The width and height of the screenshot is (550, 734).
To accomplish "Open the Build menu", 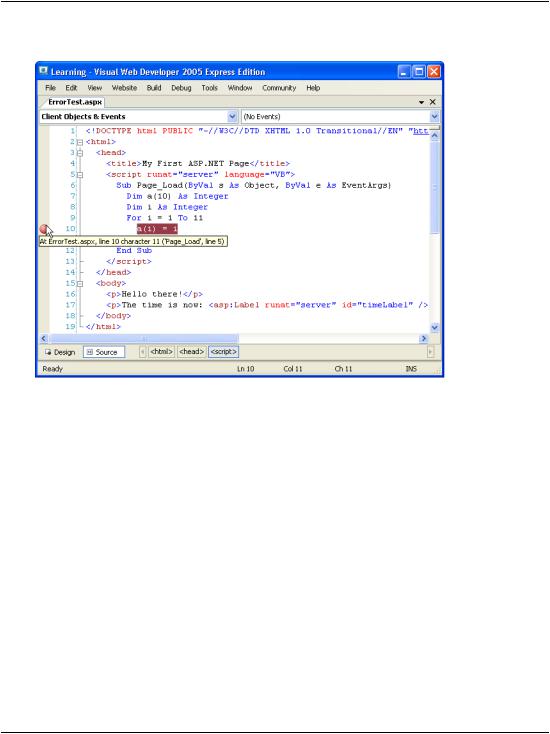I will [154, 88].
